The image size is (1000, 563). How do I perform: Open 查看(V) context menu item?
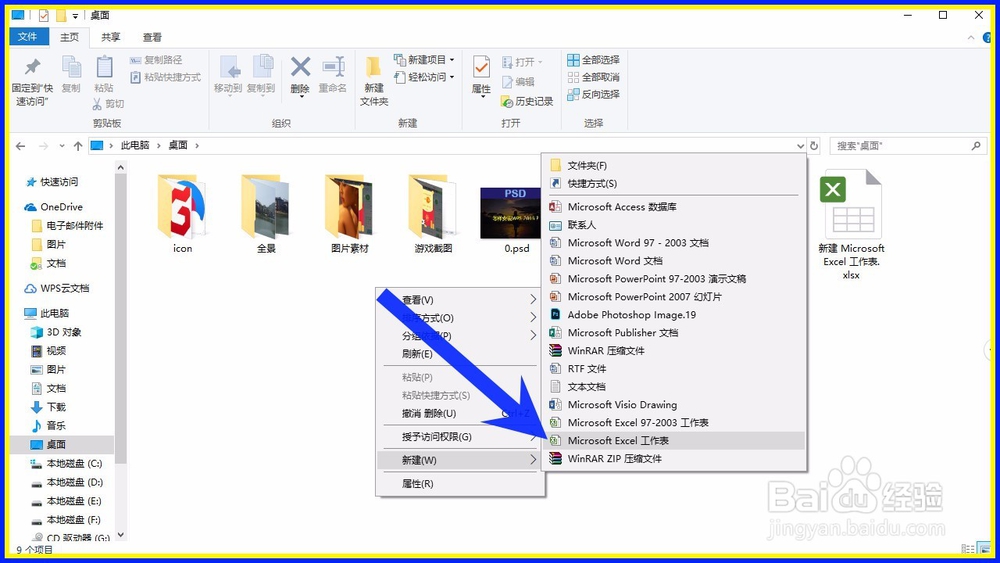click(x=460, y=299)
